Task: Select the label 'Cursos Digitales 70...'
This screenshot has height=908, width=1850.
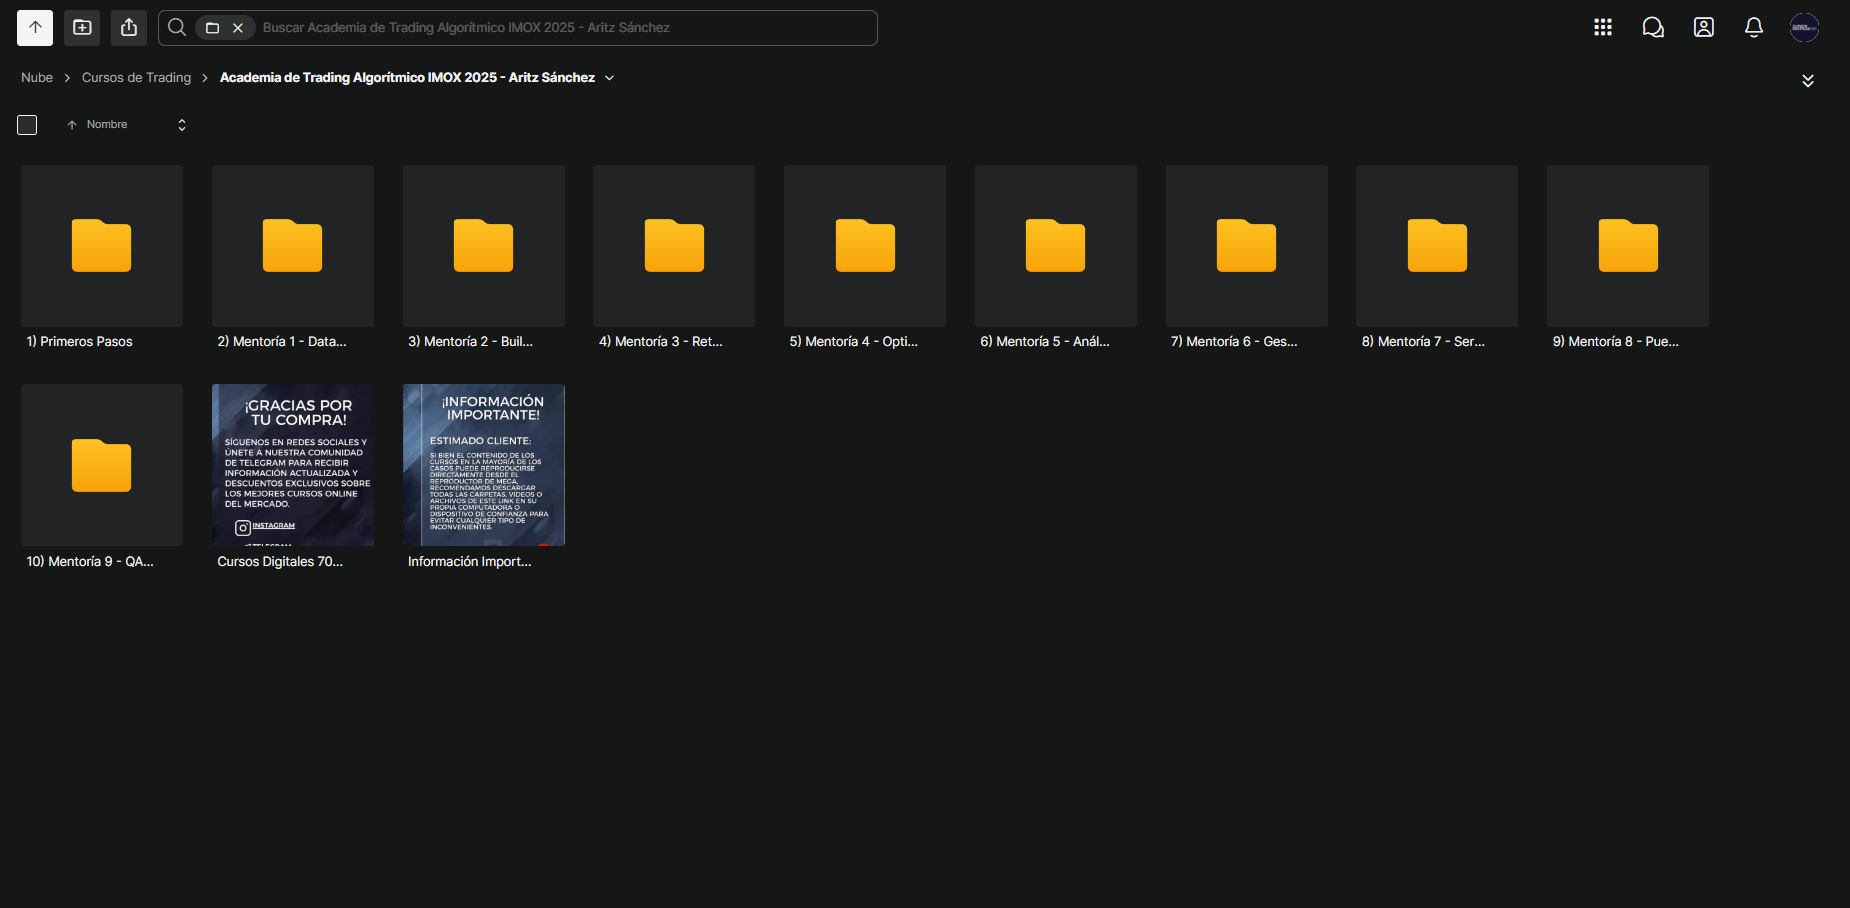Action: [x=280, y=562]
